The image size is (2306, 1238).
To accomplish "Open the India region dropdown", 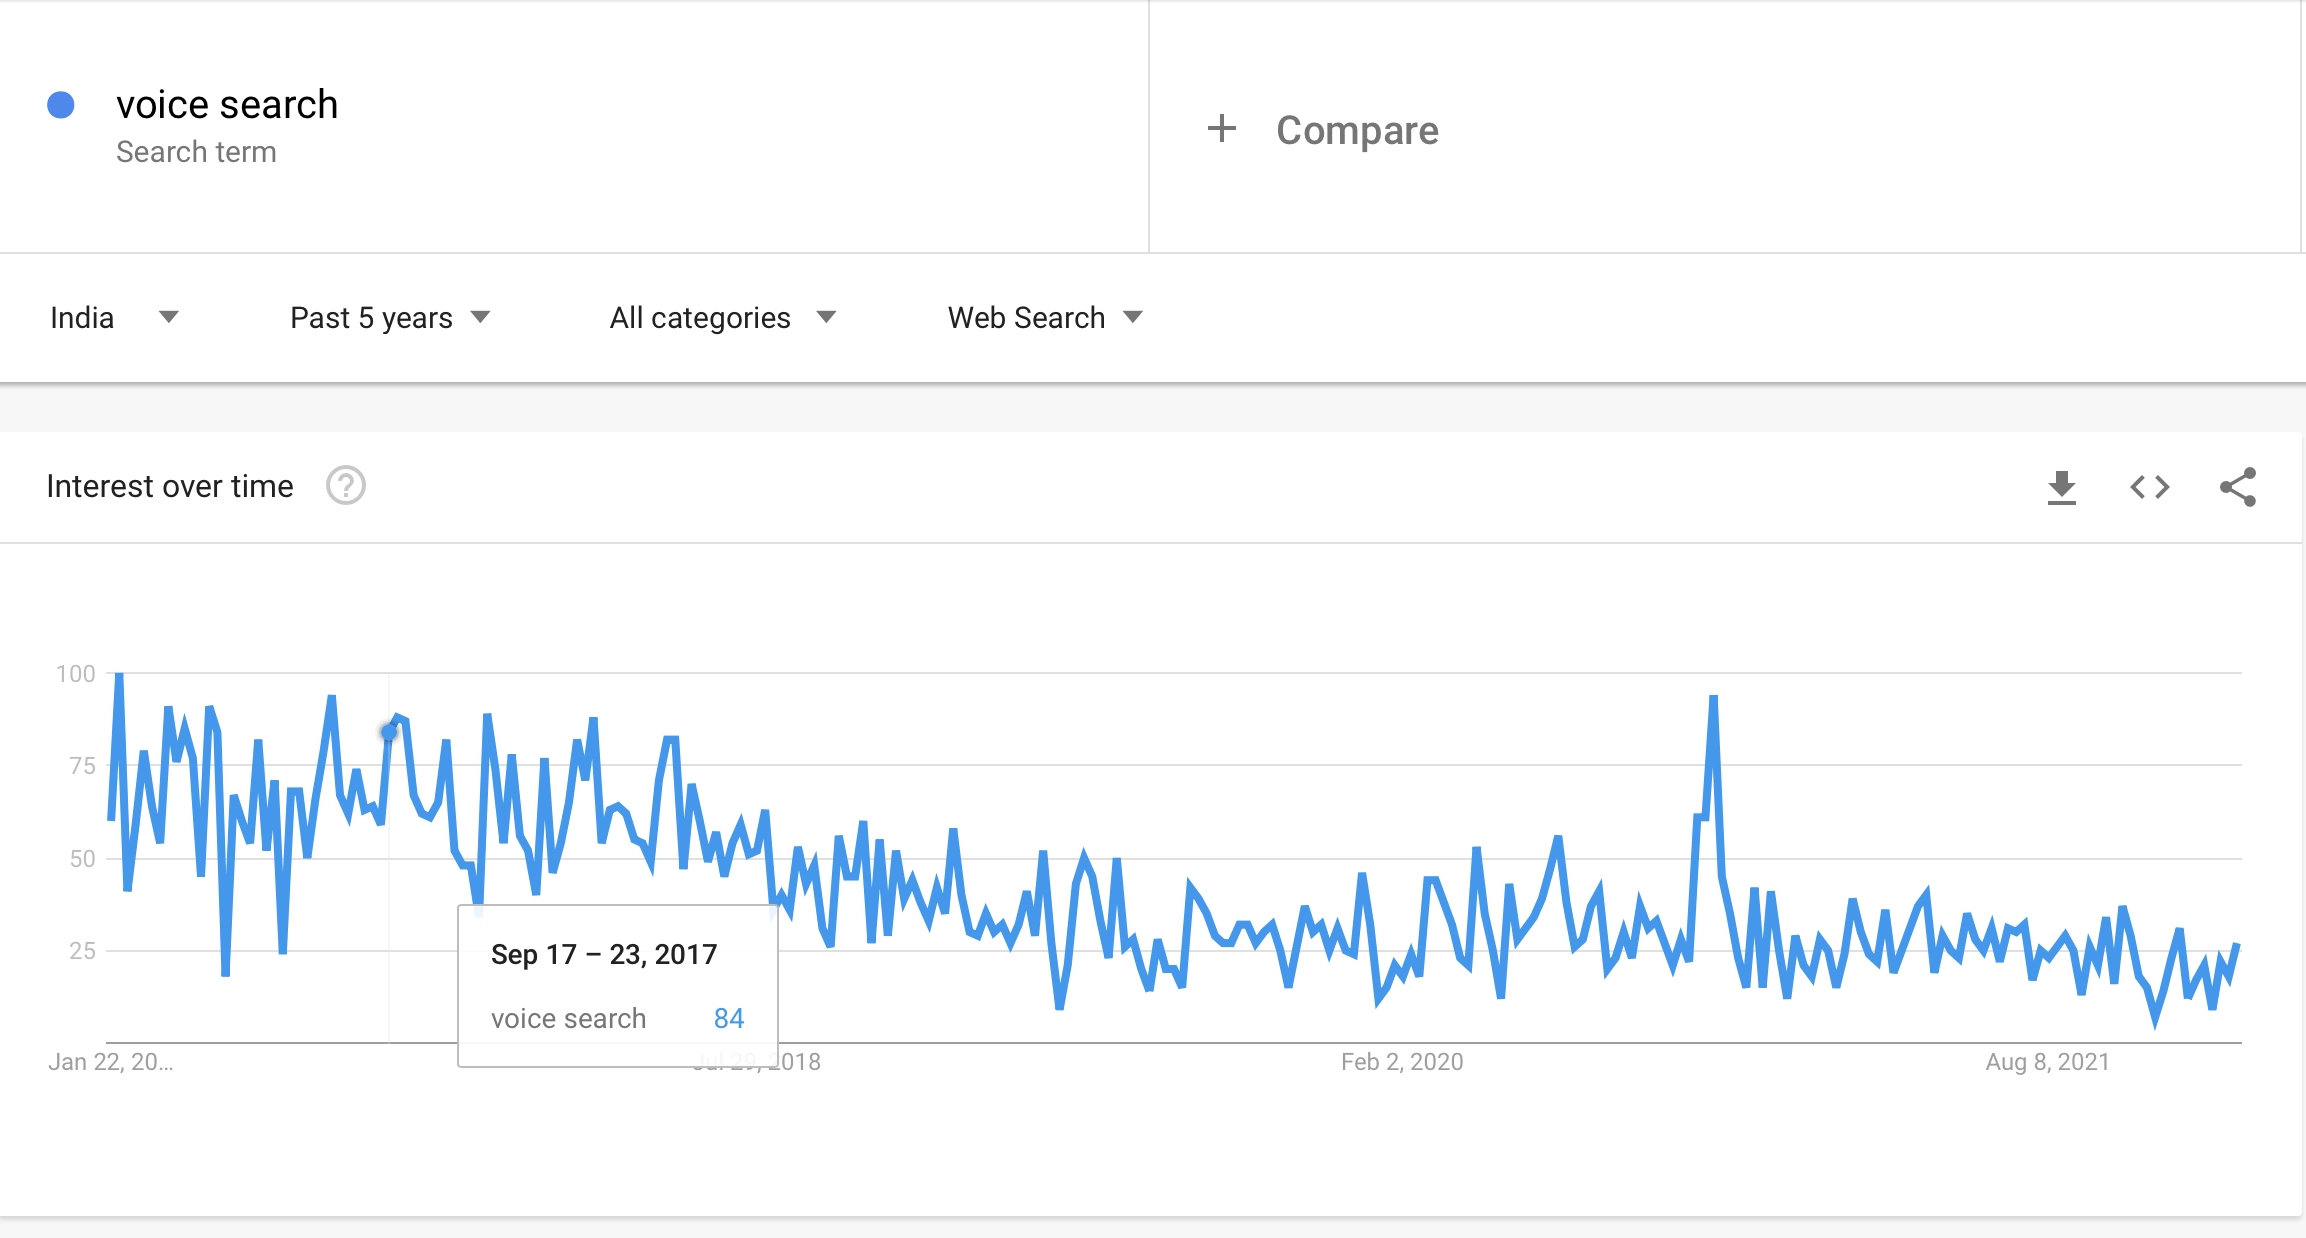I will tap(113, 318).
